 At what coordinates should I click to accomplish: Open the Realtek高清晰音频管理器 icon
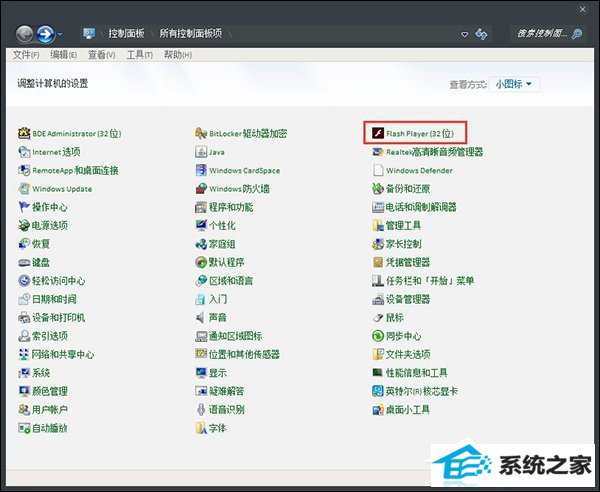[x=378, y=152]
